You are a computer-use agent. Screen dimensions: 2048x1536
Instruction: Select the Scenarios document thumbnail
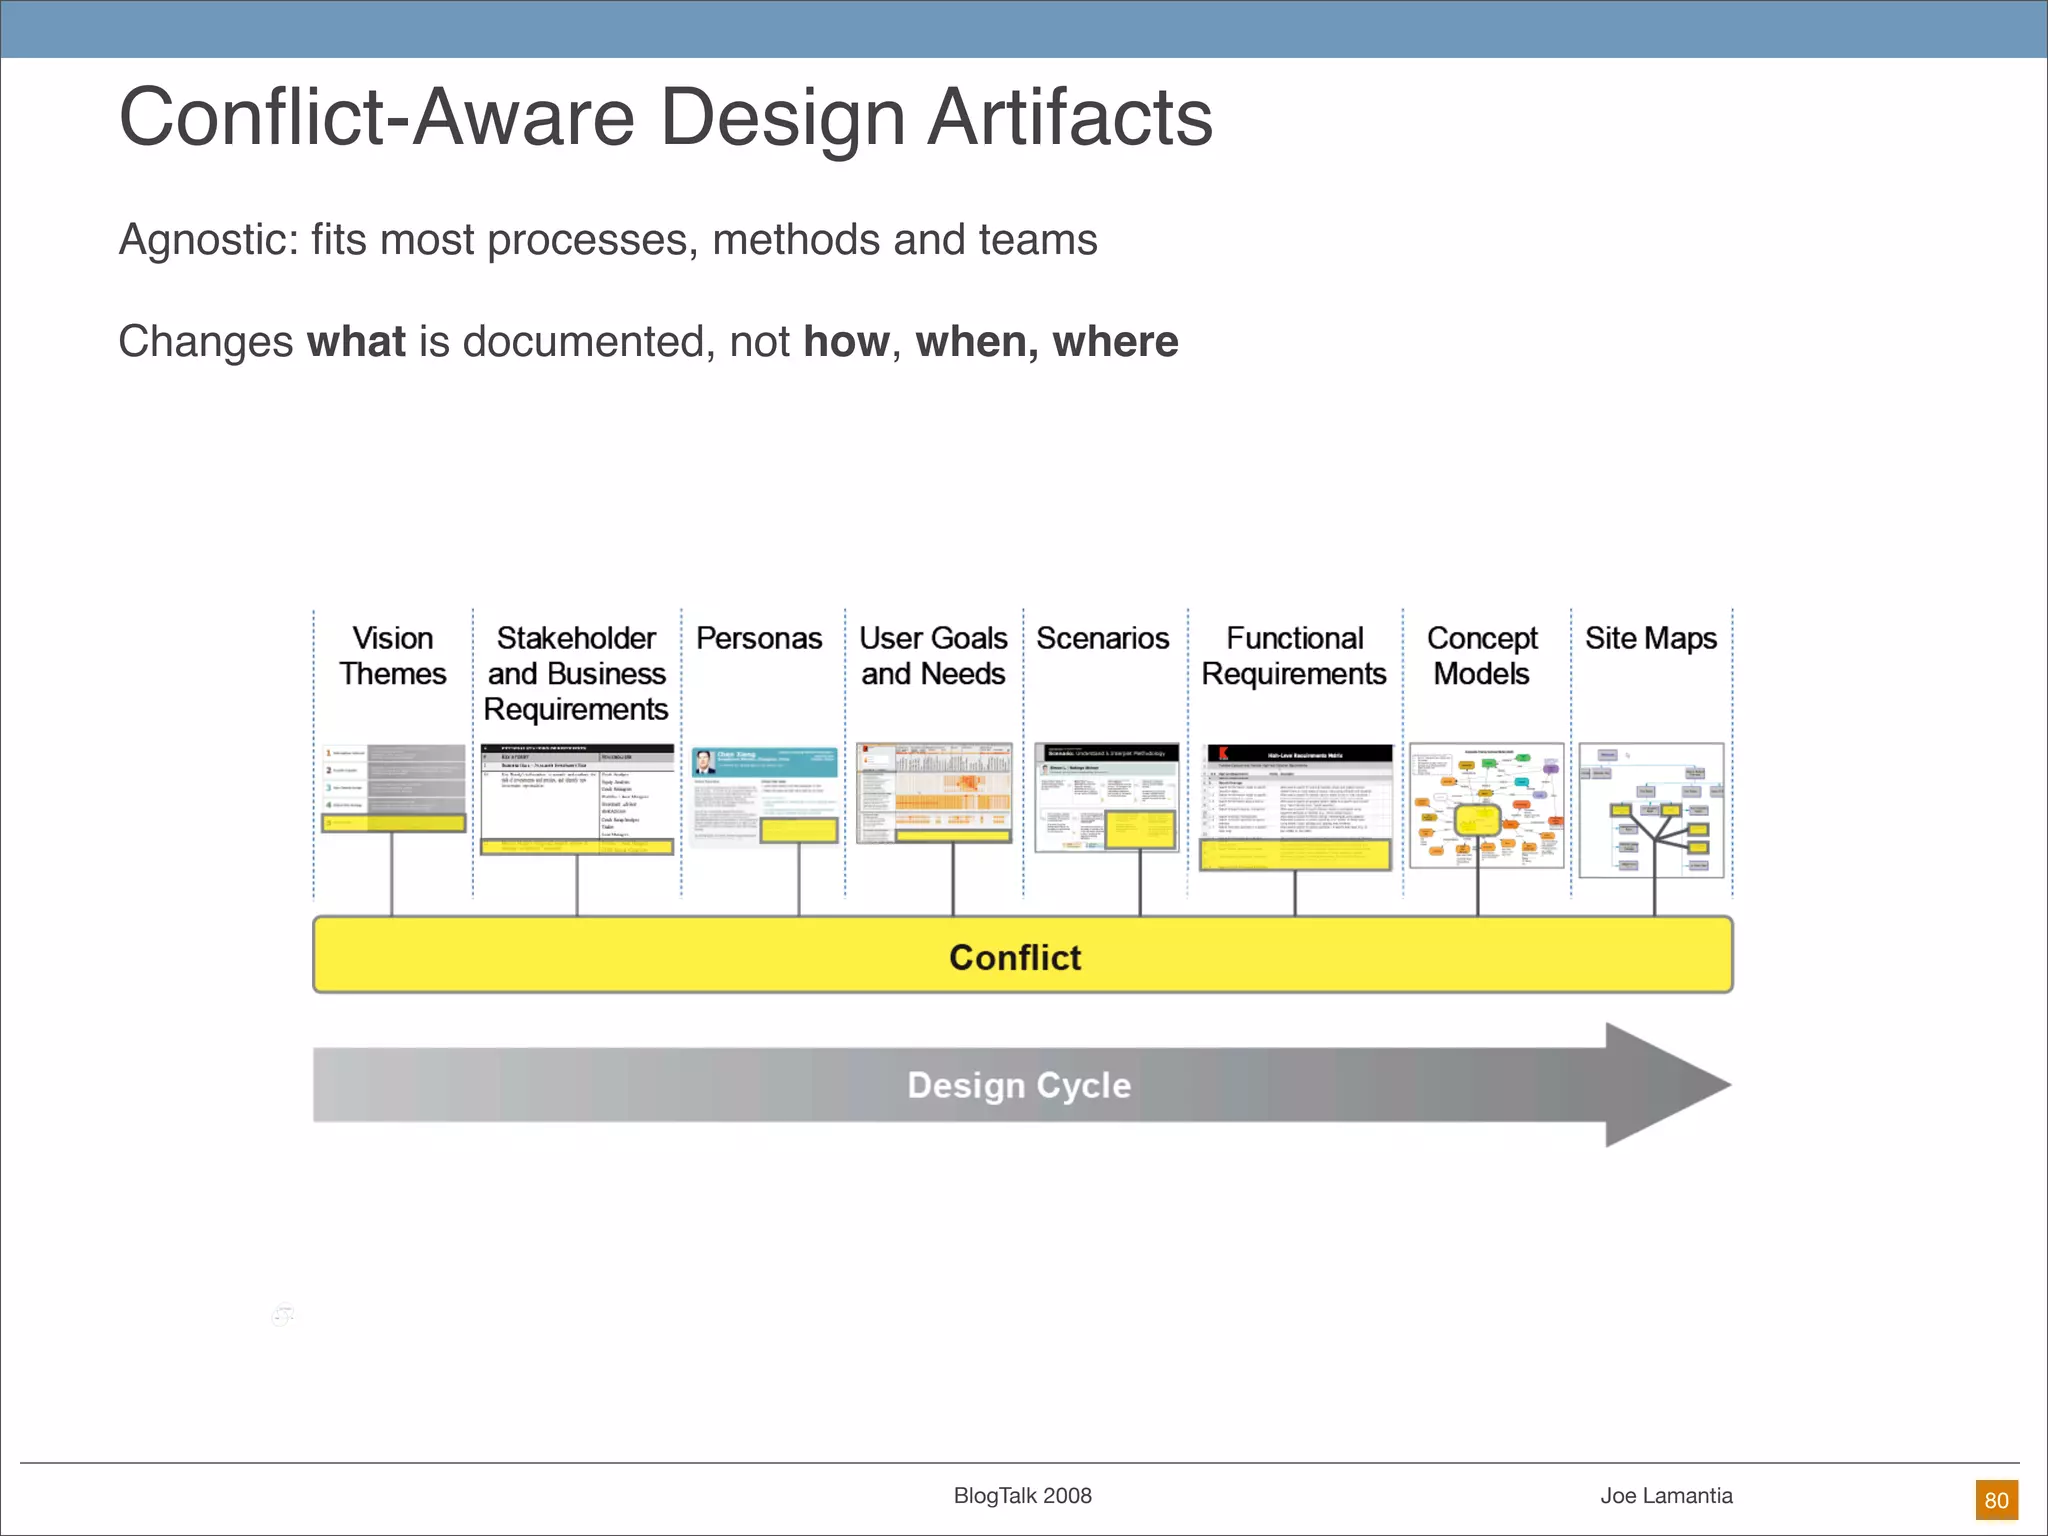[1106, 797]
